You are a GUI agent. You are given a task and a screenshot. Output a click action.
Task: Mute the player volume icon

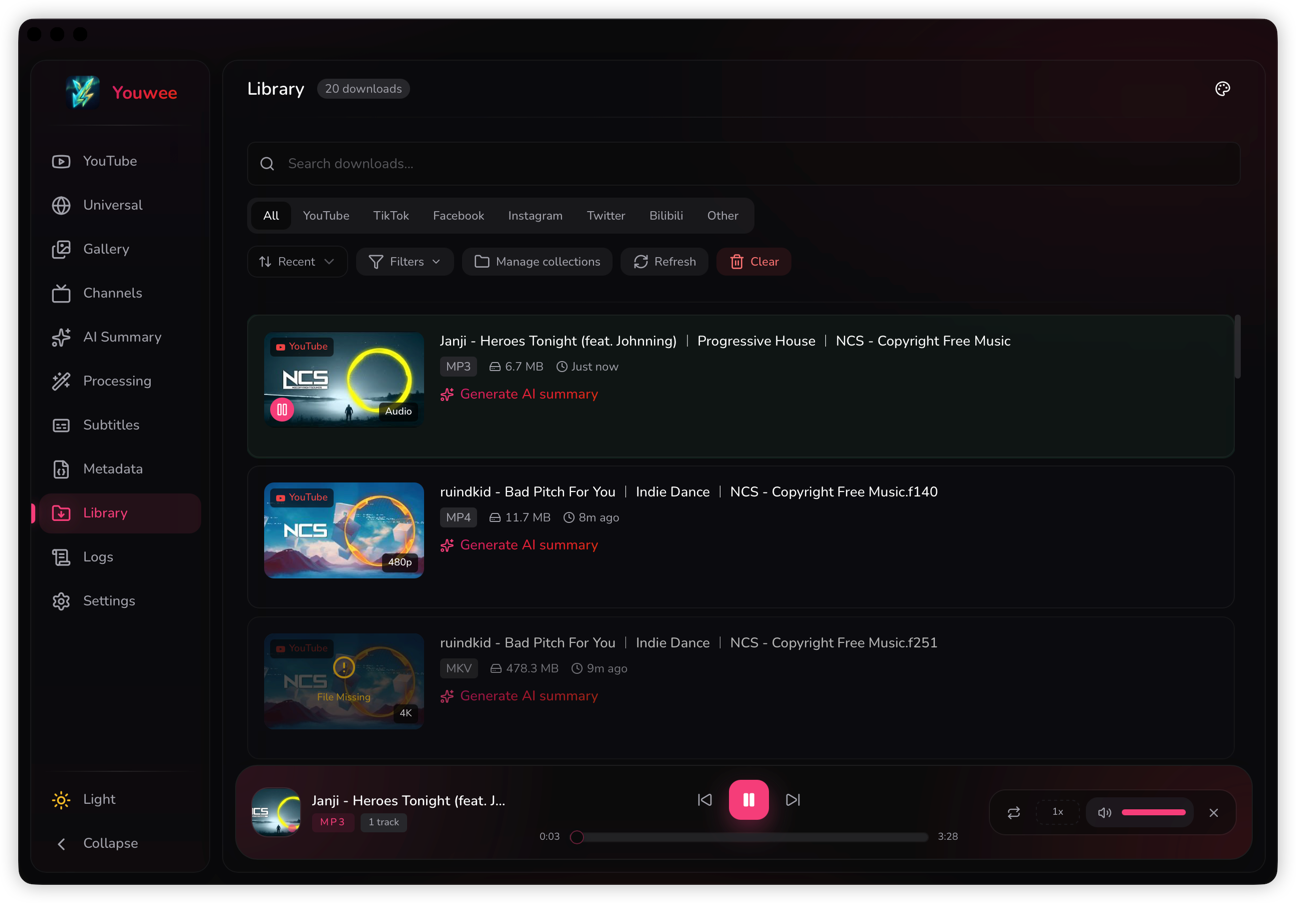1104,813
